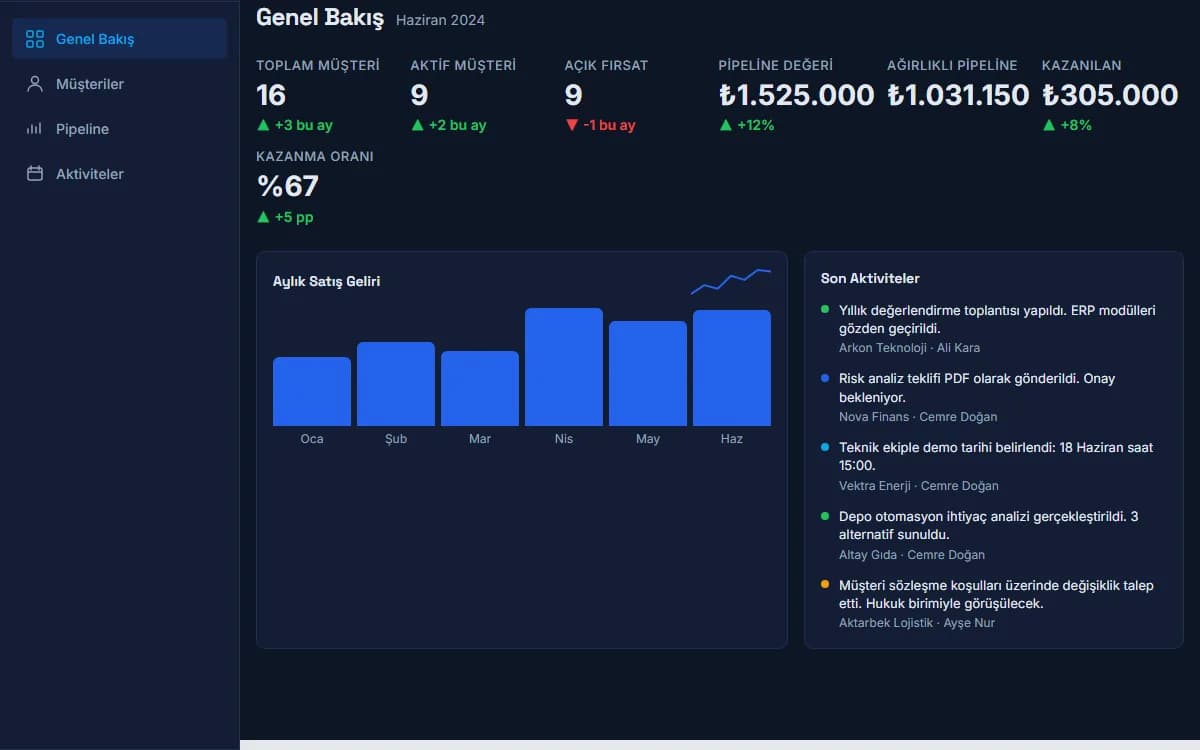Click Kazanma Oranı value %67
Viewport: 1200px width, 750px height.
point(287,187)
